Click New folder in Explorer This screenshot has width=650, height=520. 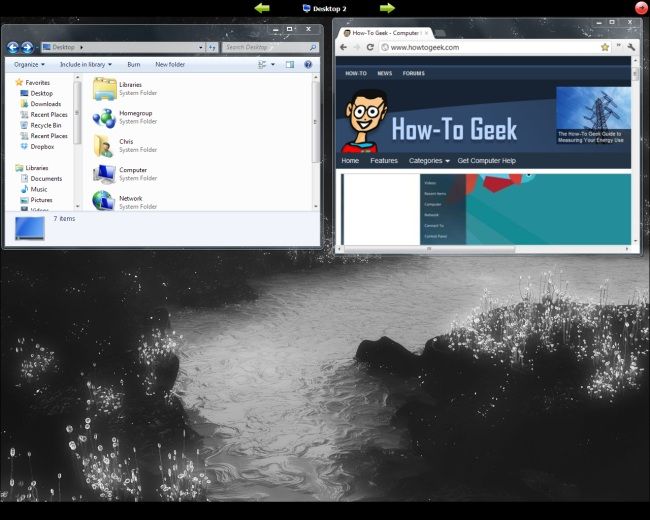click(x=170, y=64)
